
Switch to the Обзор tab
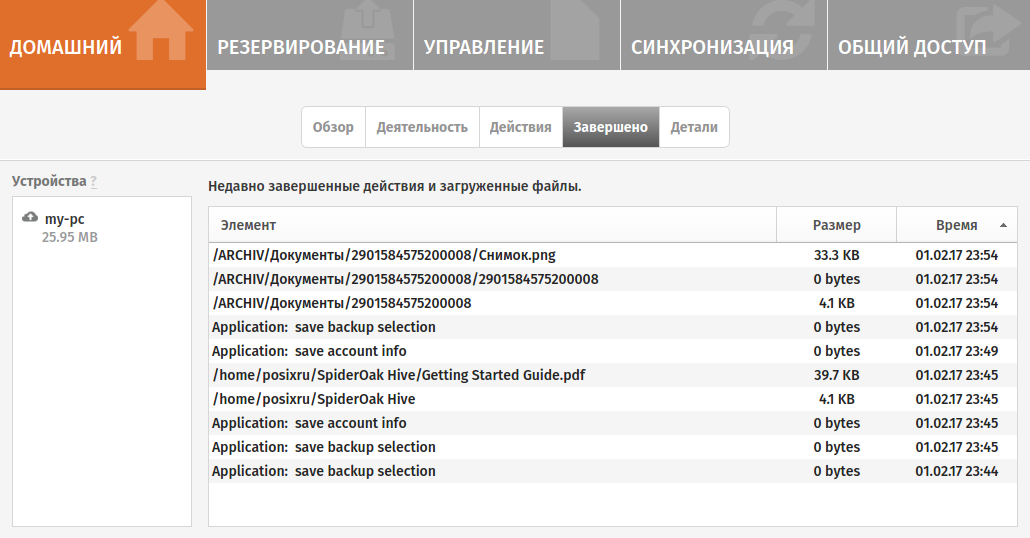coord(333,127)
